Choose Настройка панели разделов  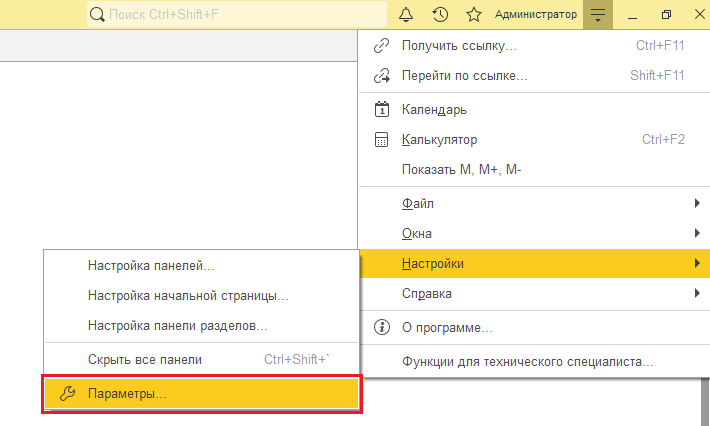201,325
